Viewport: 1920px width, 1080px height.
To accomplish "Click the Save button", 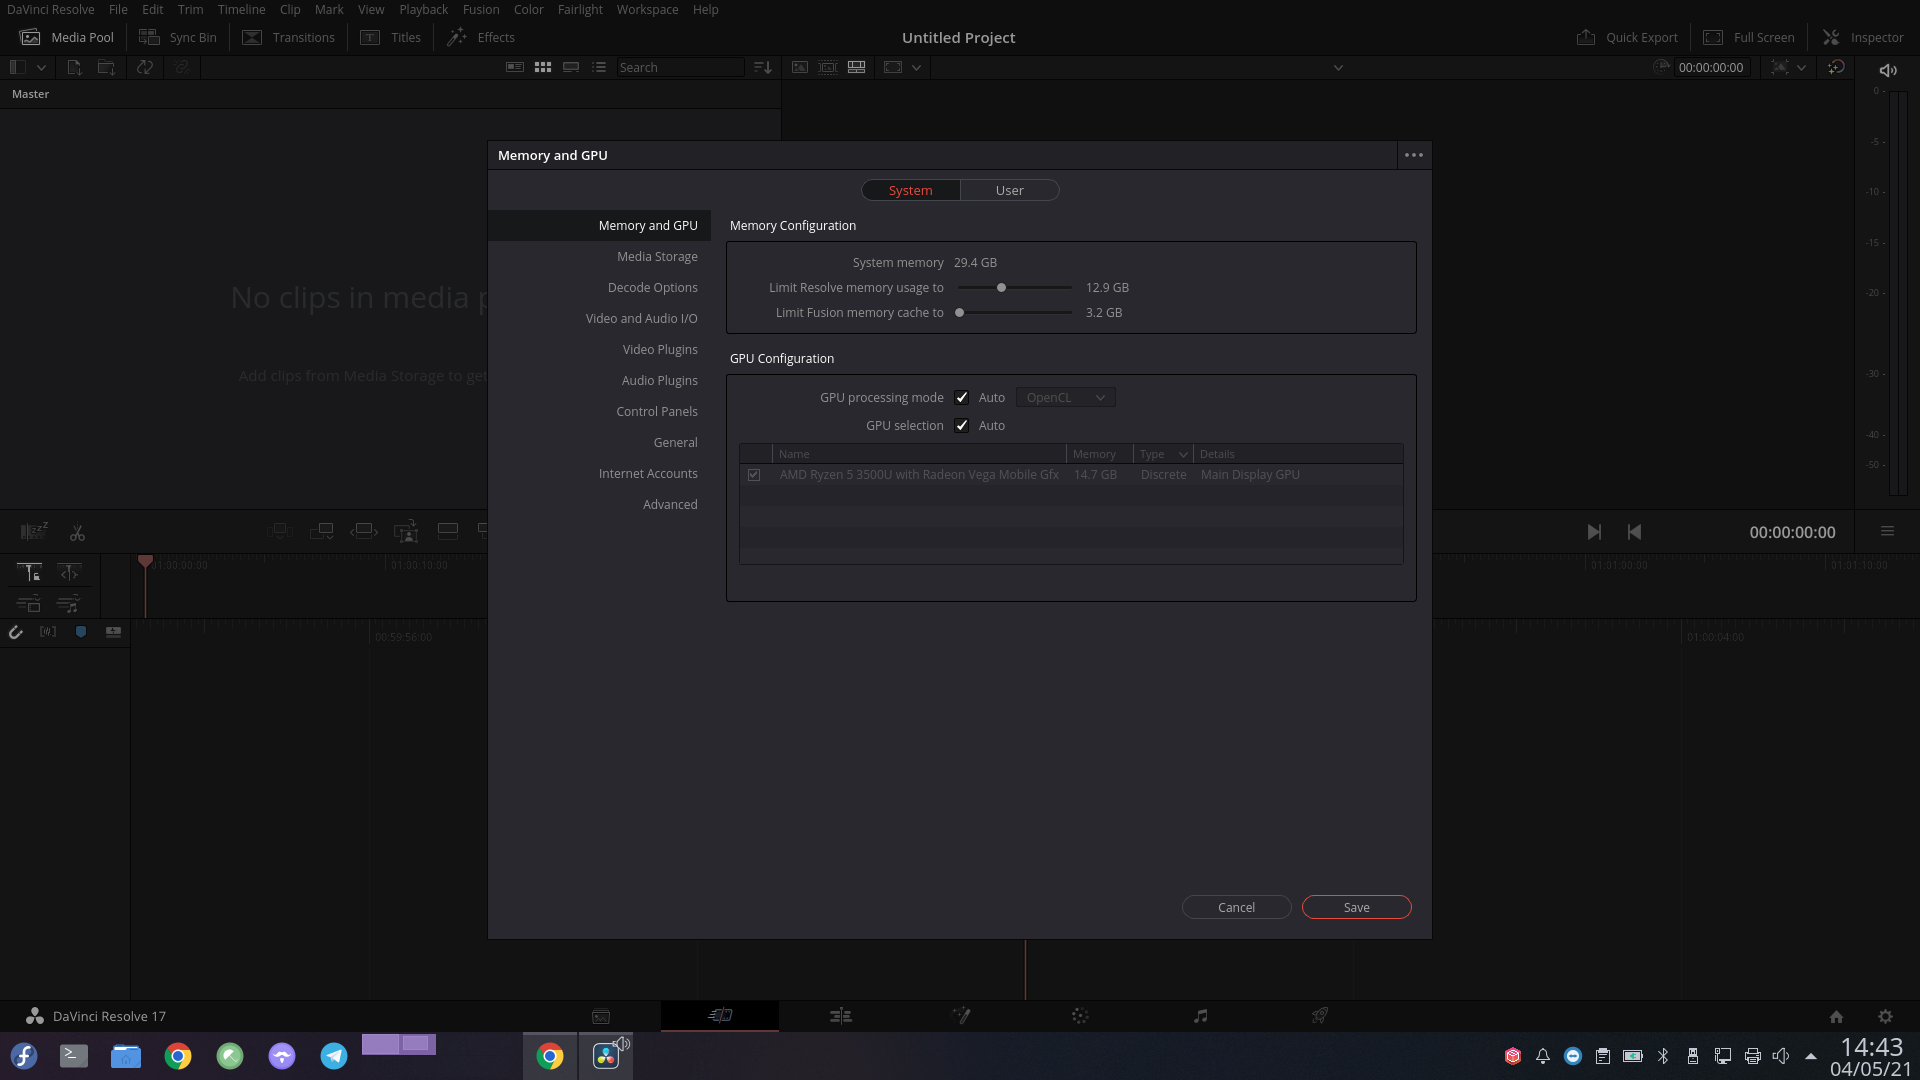I will (x=1356, y=907).
